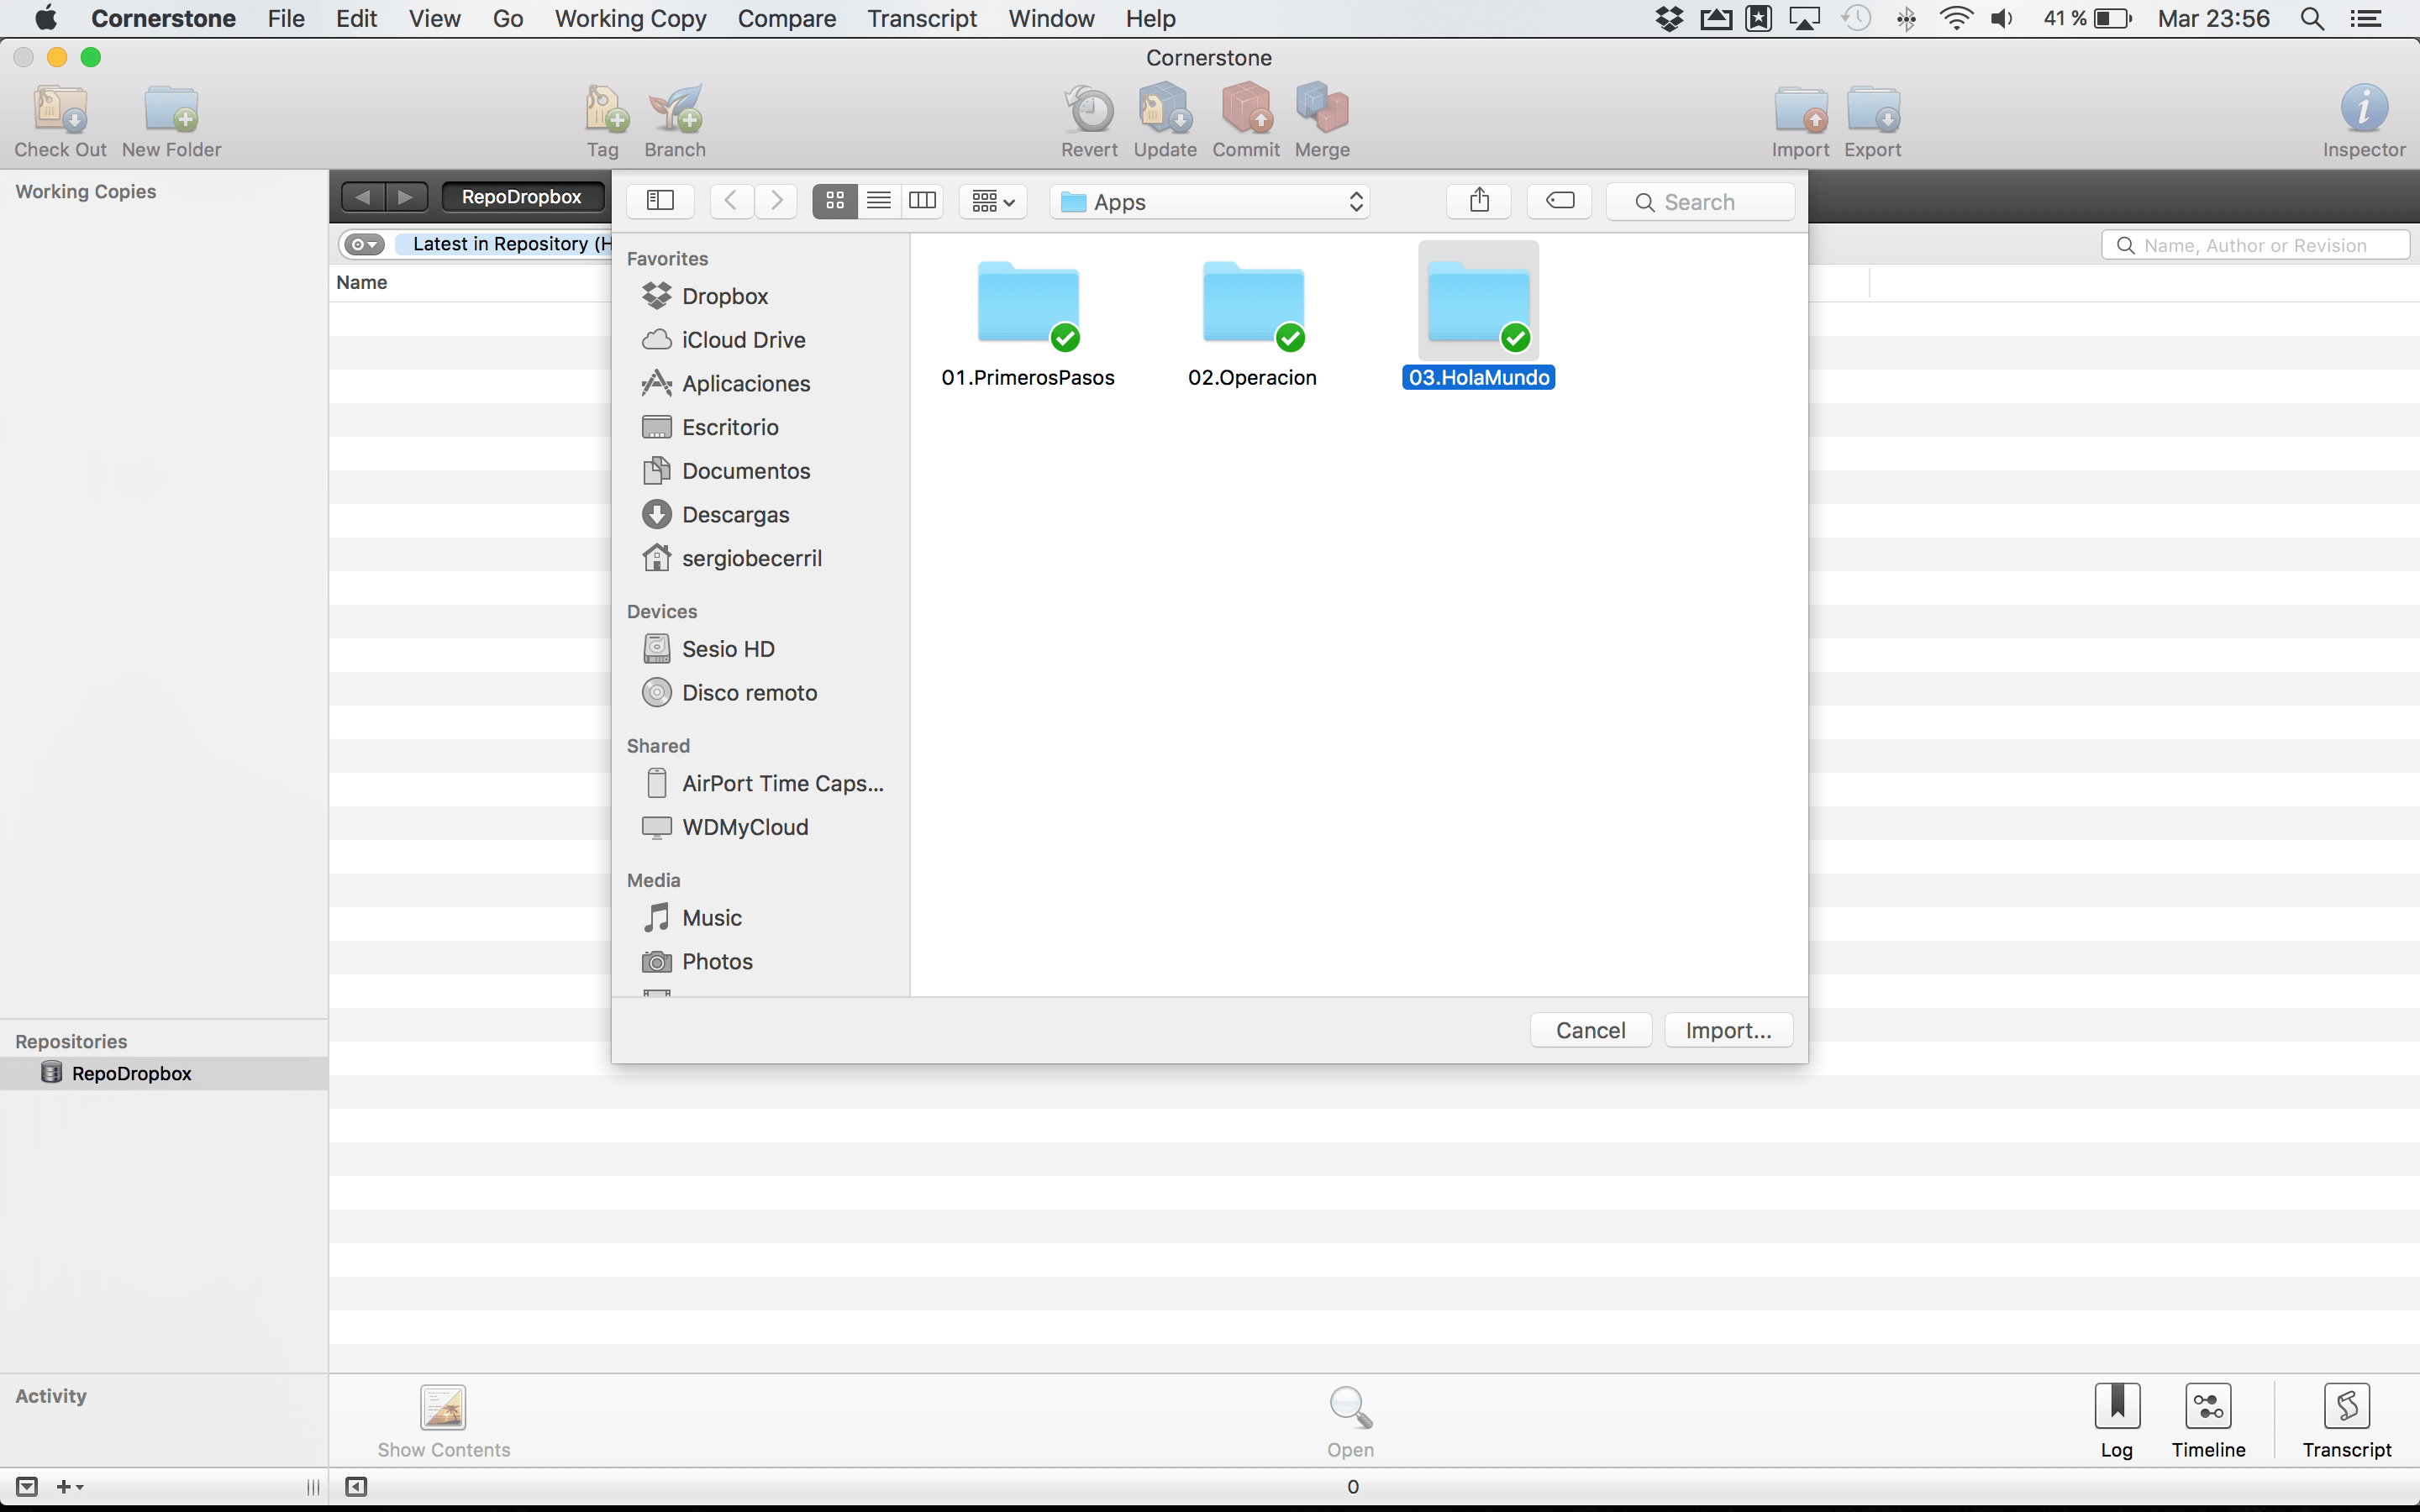Select the 03.HolaMundo folder
This screenshot has height=1512, width=2420.
pos(1478,316)
